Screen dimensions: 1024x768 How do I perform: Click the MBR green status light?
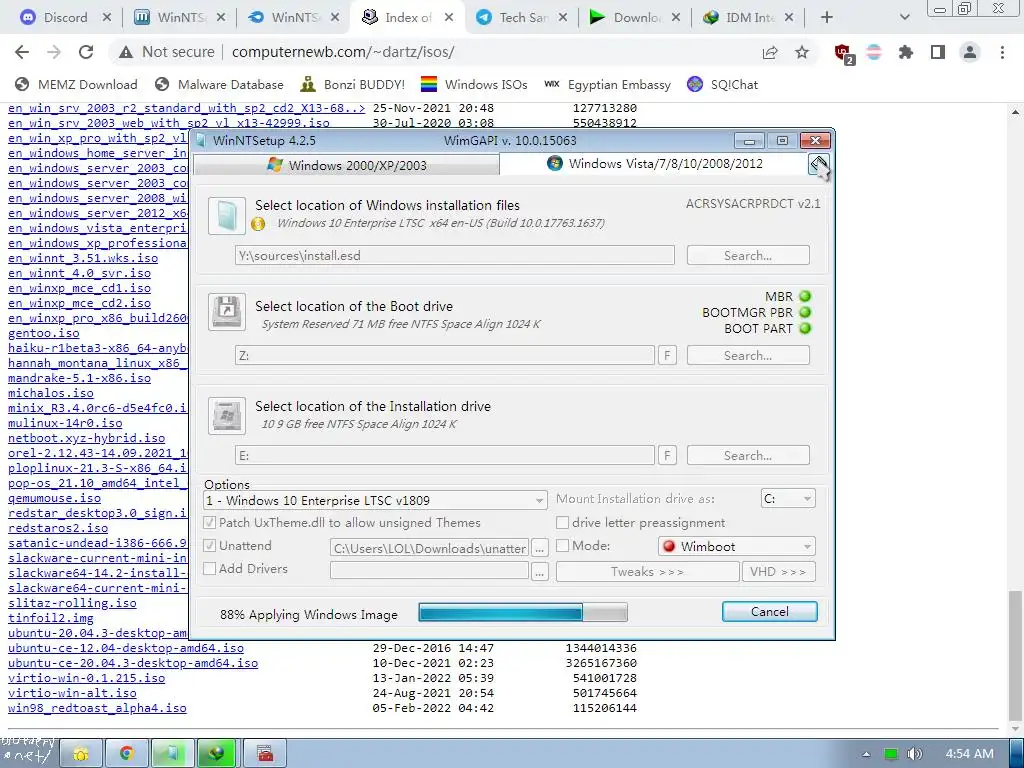pyautogui.click(x=805, y=296)
